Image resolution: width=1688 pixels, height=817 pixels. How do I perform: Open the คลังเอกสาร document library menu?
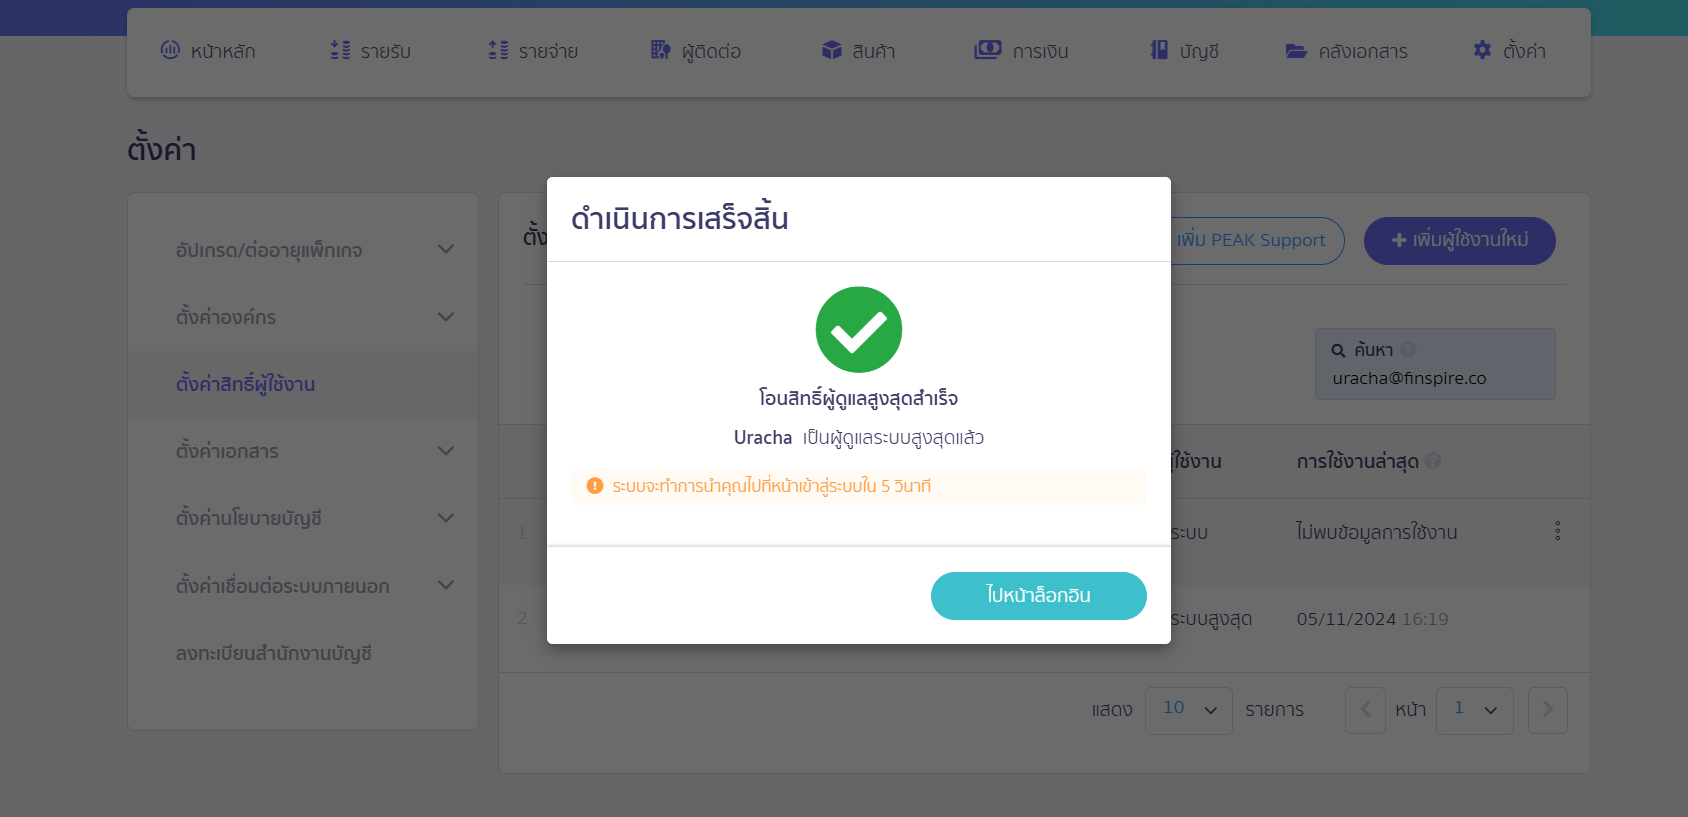1346,50
